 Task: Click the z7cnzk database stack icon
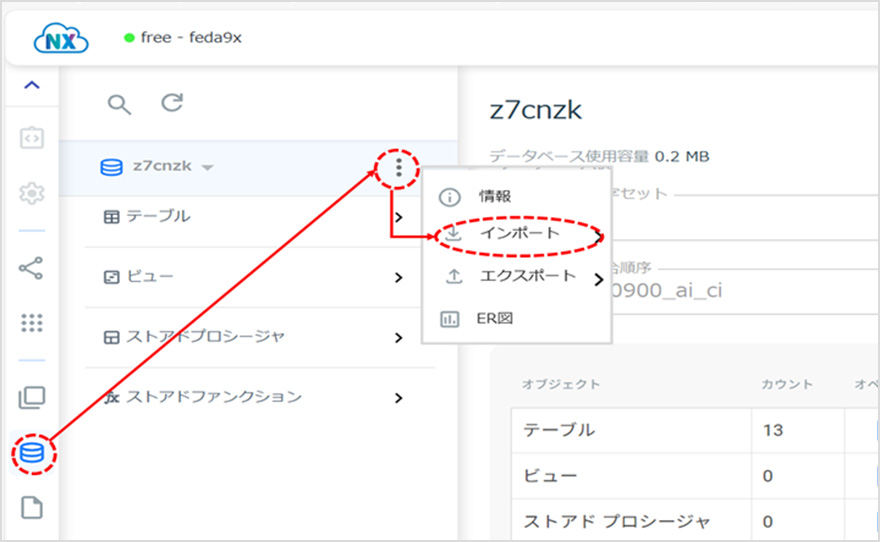pyautogui.click(x=112, y=167)
